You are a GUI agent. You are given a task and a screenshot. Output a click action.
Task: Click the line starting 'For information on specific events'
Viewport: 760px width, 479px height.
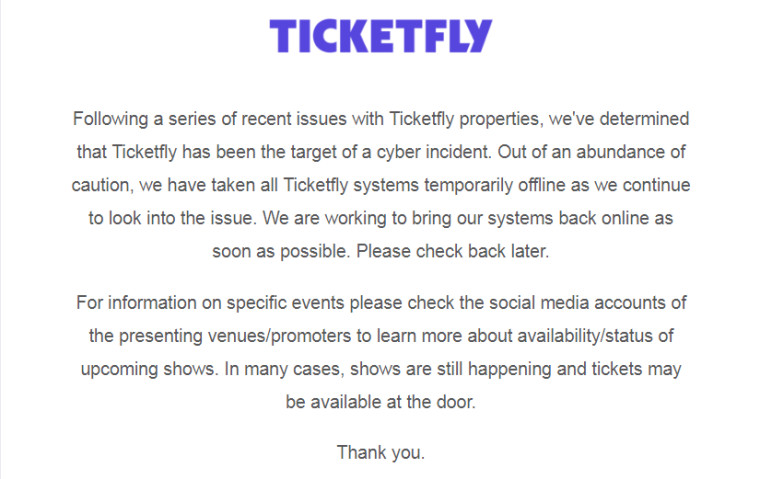(x=381, y=303)
